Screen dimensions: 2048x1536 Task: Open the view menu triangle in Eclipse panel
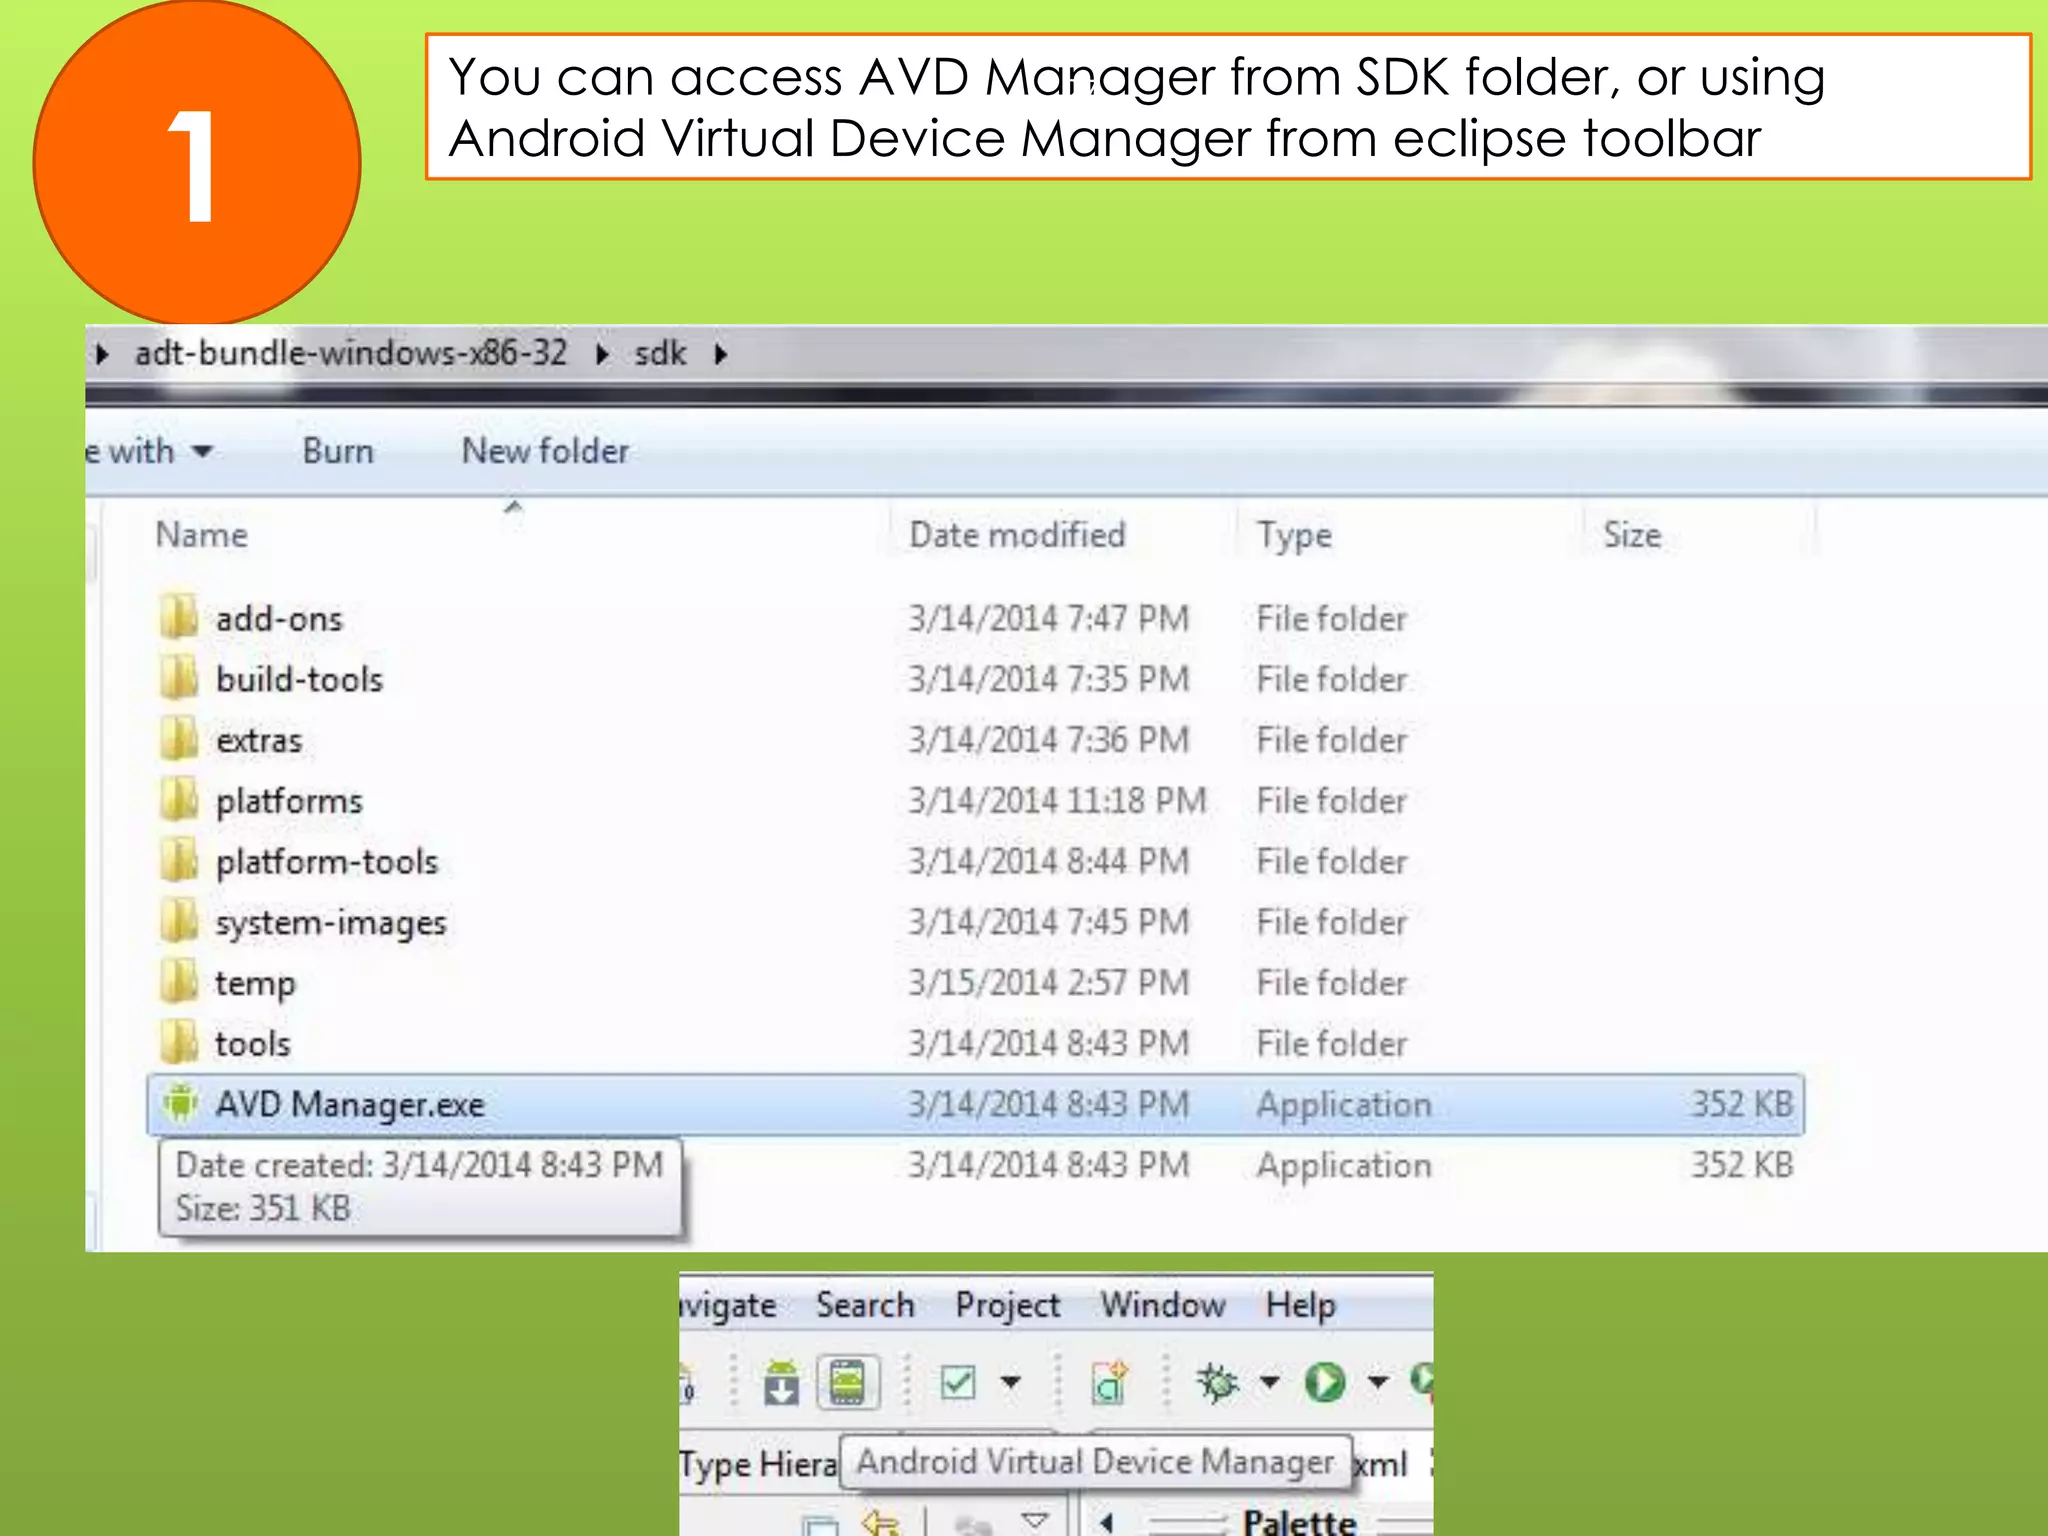click(1036, 1521)
